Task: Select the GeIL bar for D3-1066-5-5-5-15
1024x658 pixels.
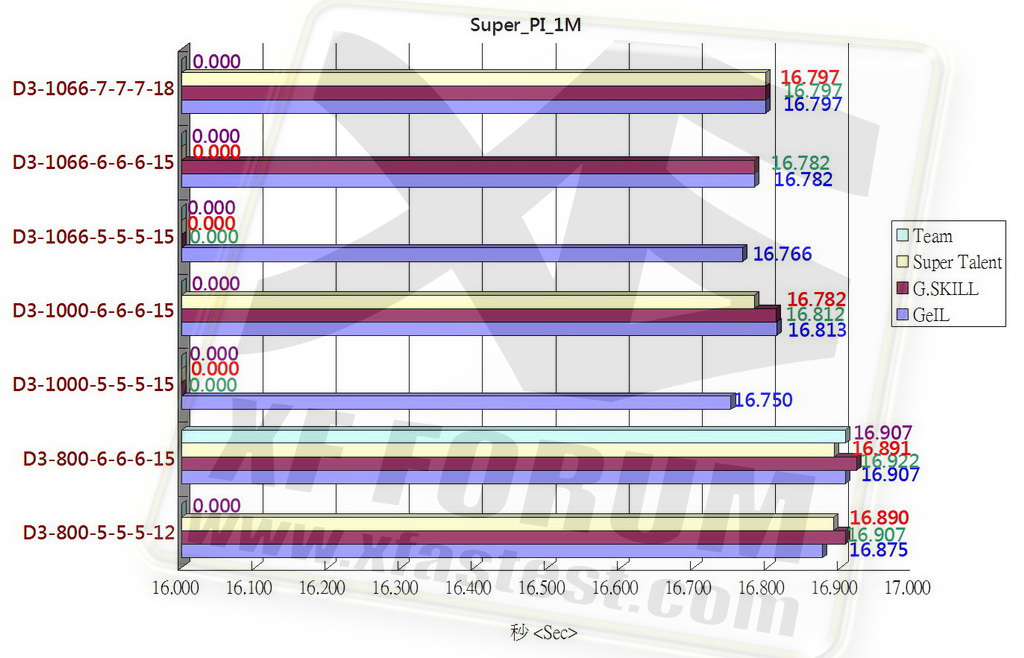Action: click(x=462, y=254)
